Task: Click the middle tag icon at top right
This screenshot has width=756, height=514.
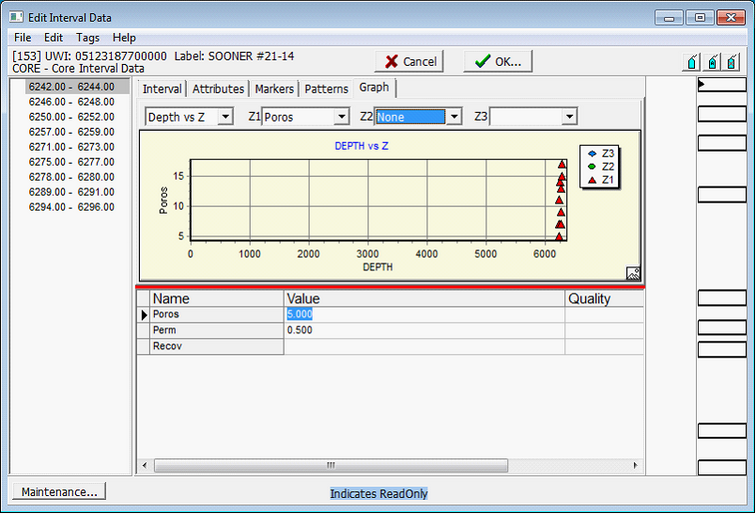Action: click(x=712, y=62)
